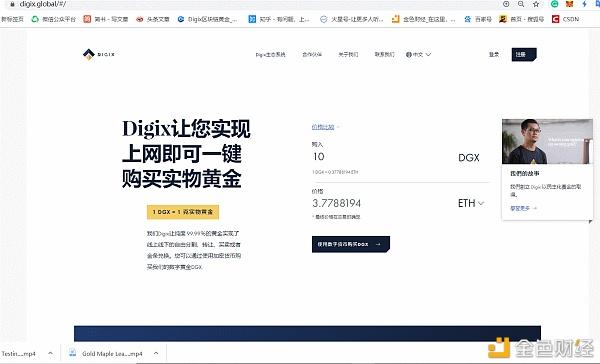This screenshot has height=364, width=600.
Task: Click the lock icon beside the URL
Action: (x=12, y=4)
